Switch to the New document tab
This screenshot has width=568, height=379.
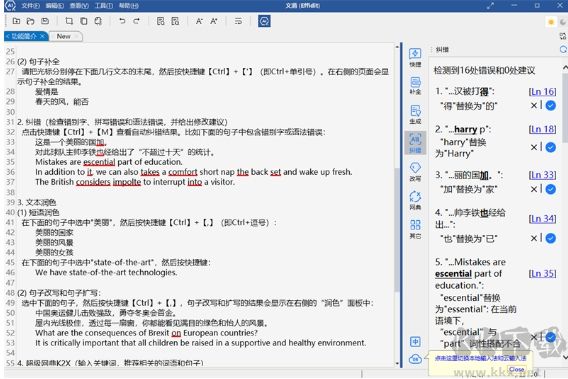(x=64, y=36)
